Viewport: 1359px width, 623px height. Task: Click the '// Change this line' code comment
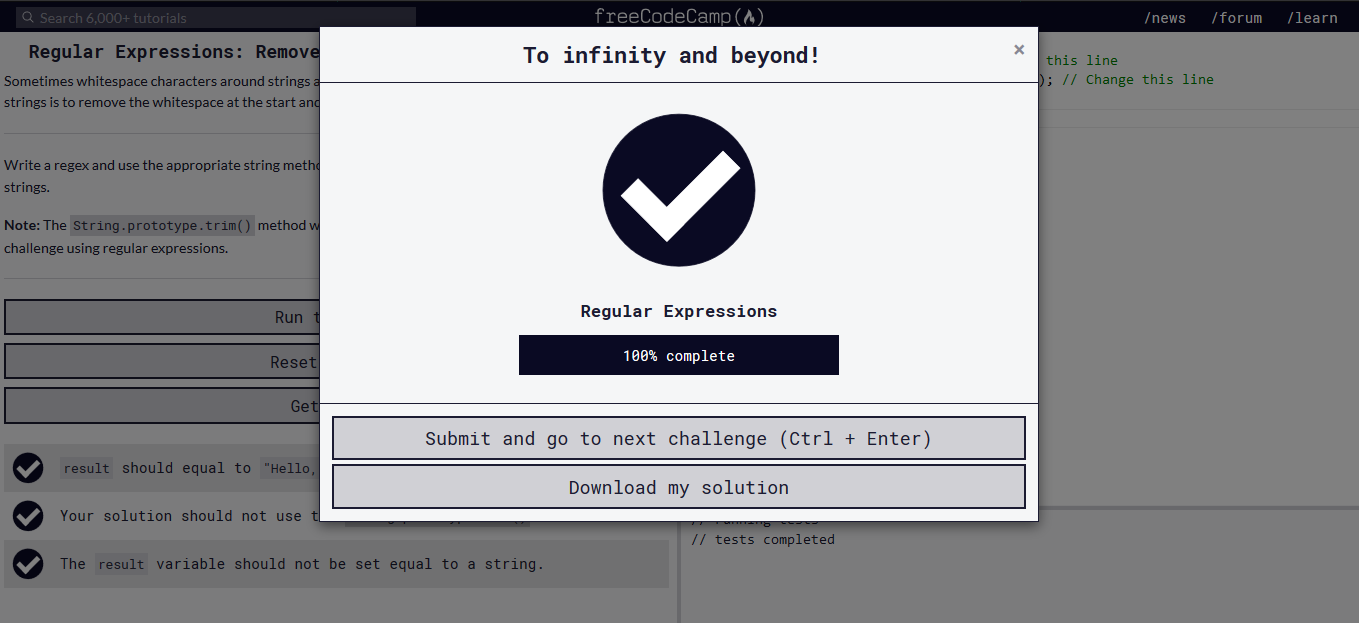pyautogui.click(x=1137, y=79)
